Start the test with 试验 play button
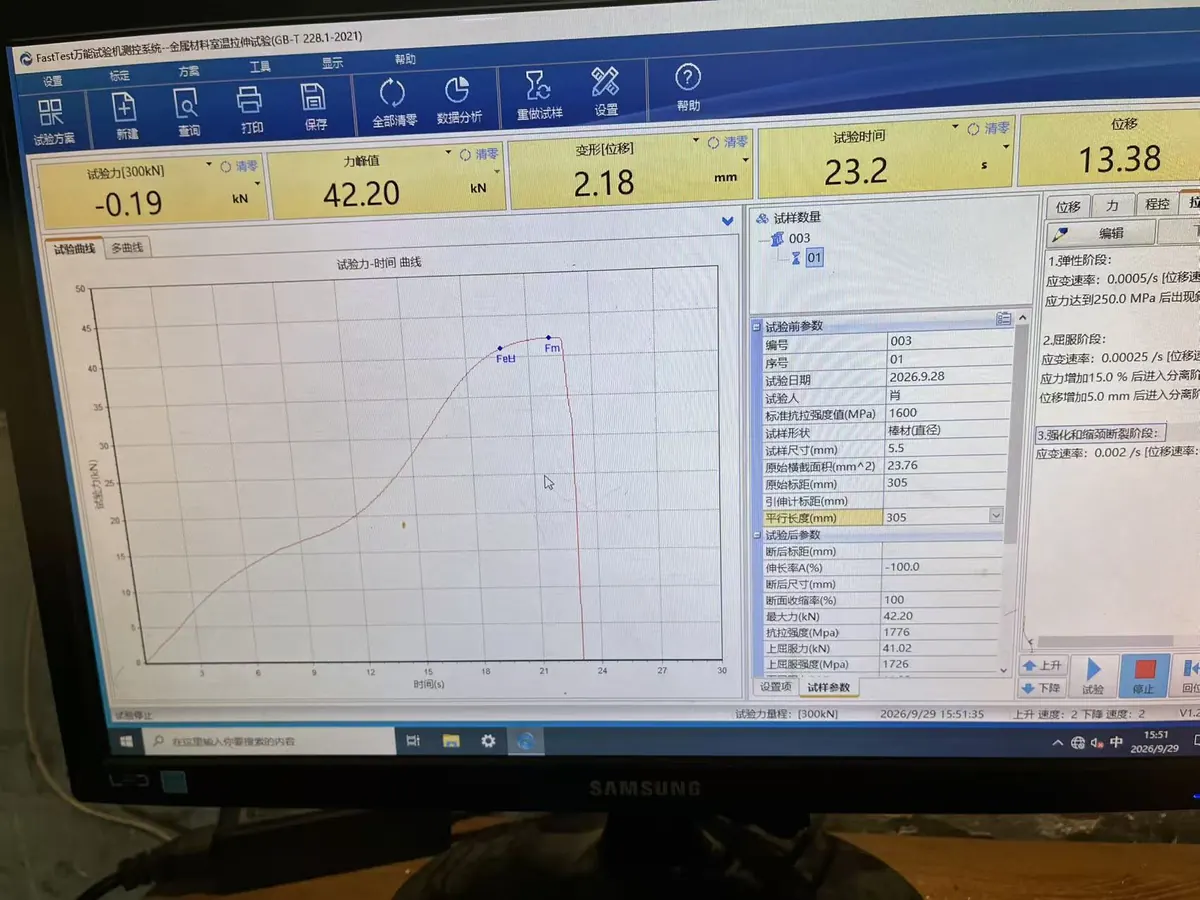This screenshot has width=1200, height=900. coord(1094,675)
